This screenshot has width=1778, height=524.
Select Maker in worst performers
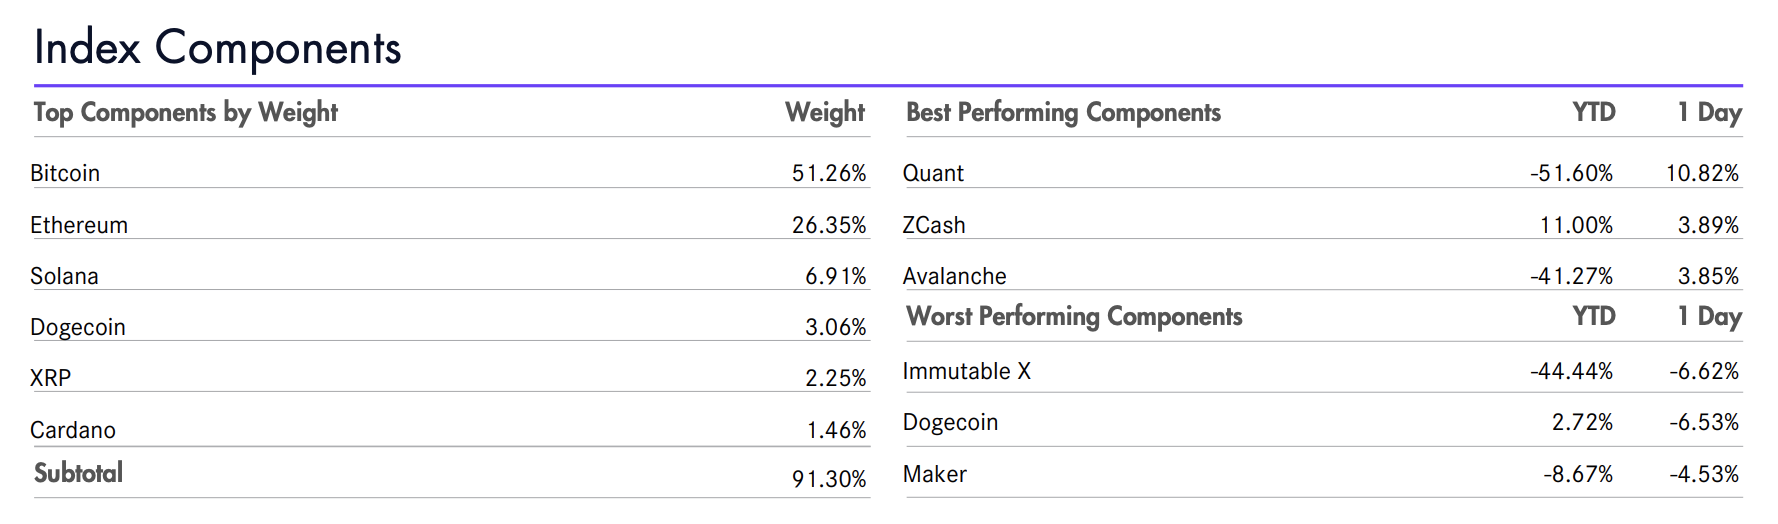click(x=934, y=474)
